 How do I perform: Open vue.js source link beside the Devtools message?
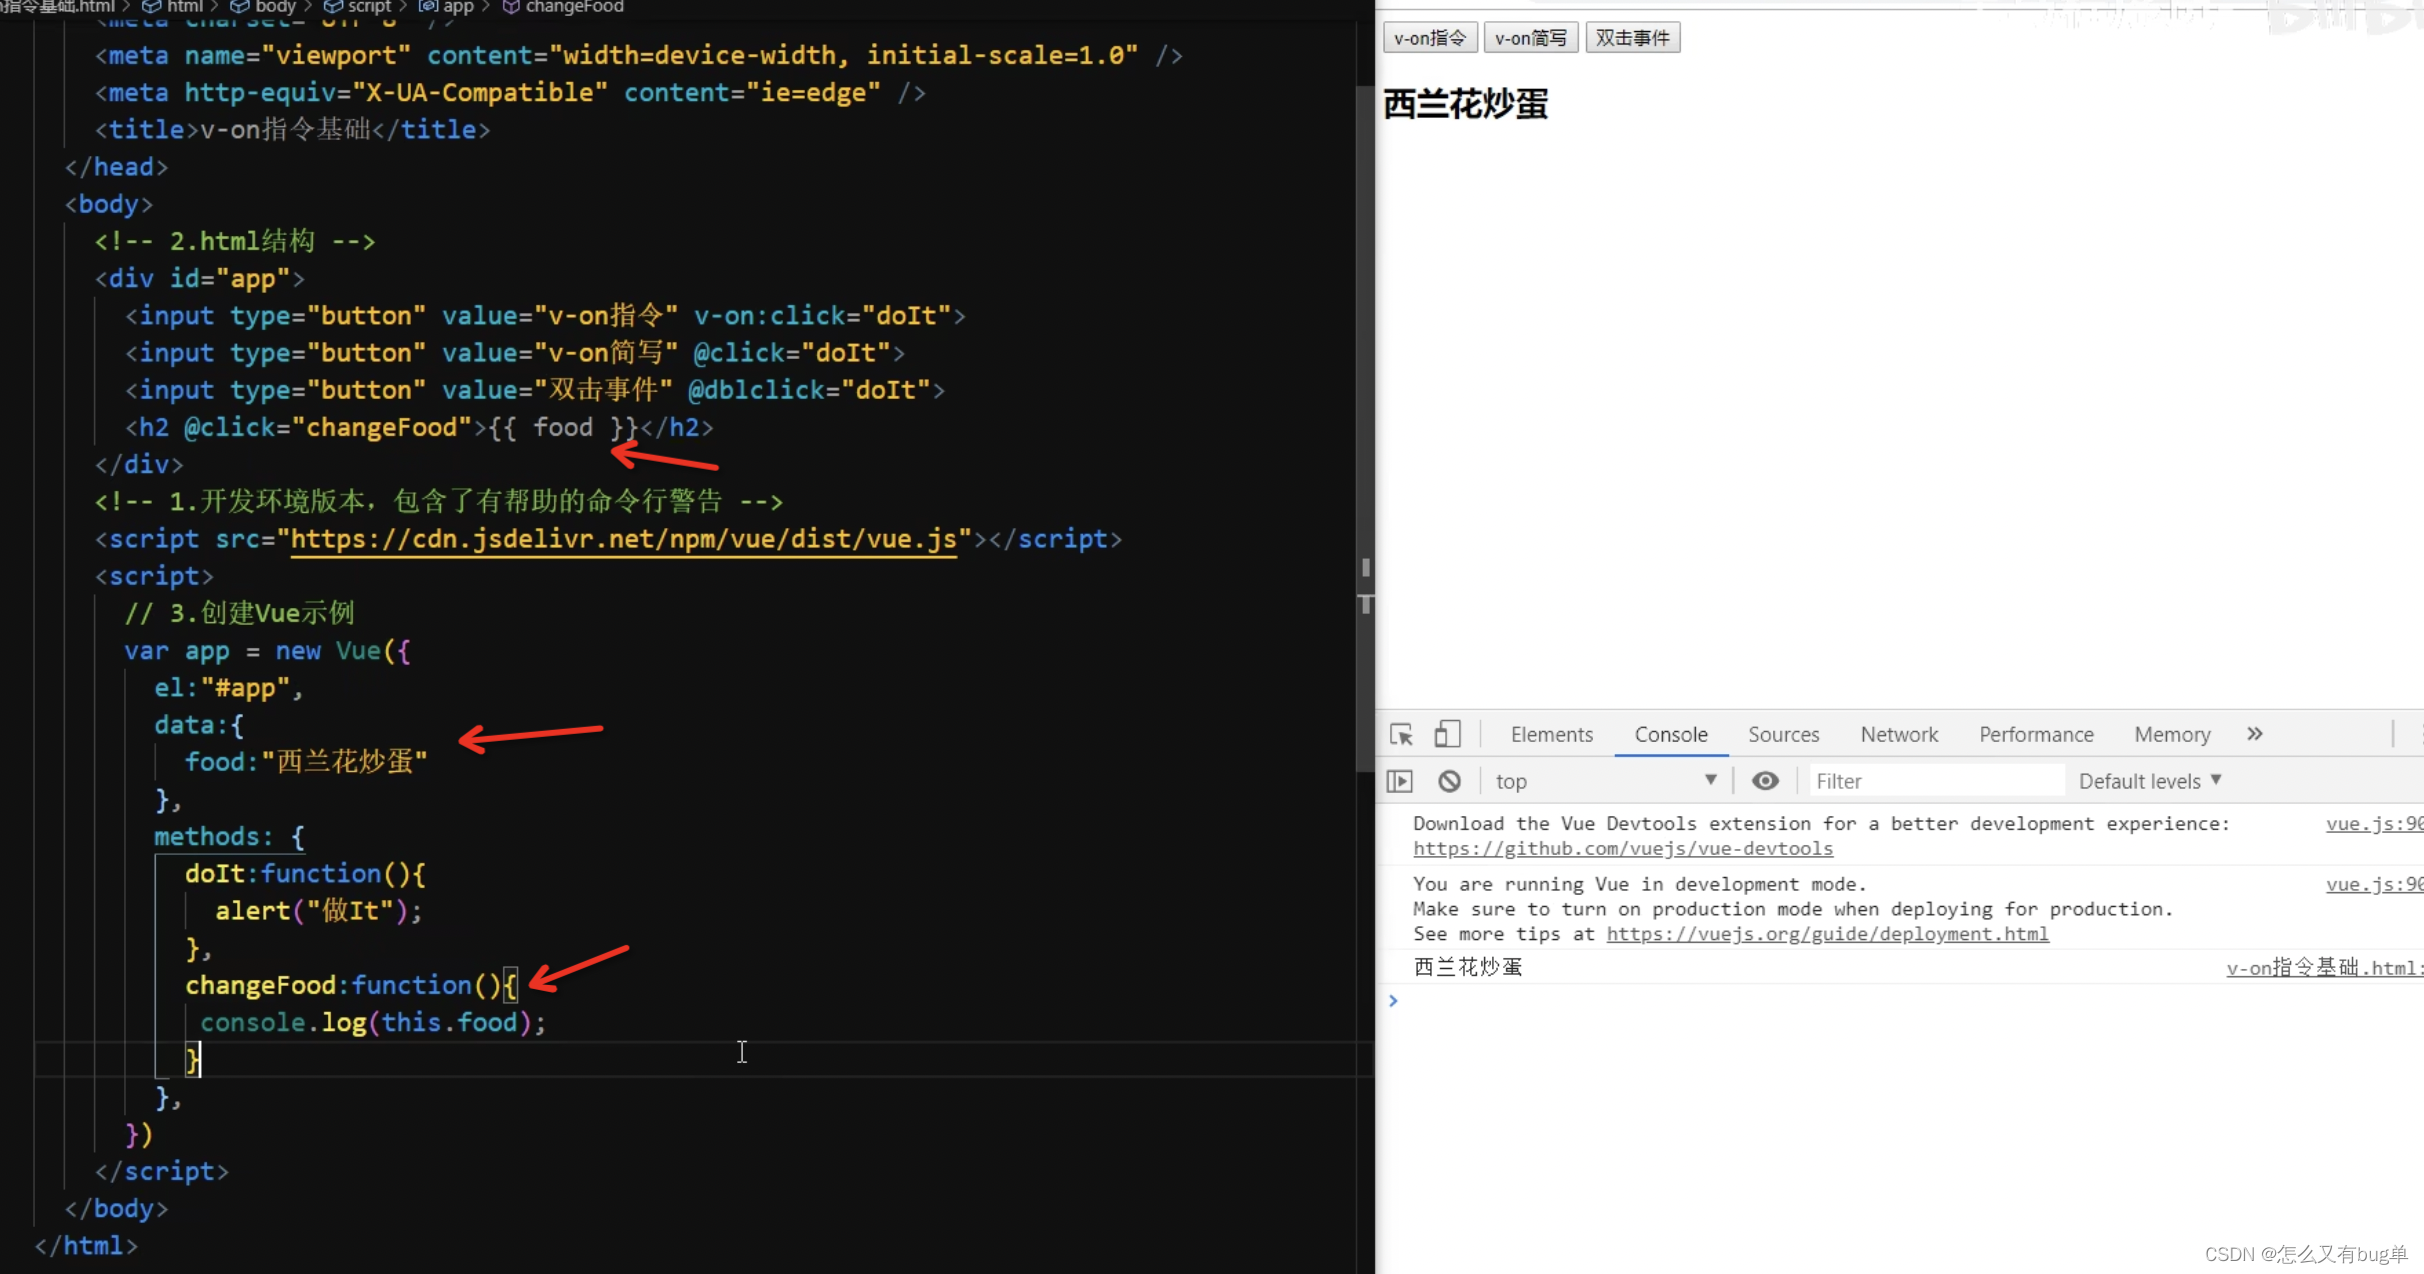click(x=2373, y=824)
